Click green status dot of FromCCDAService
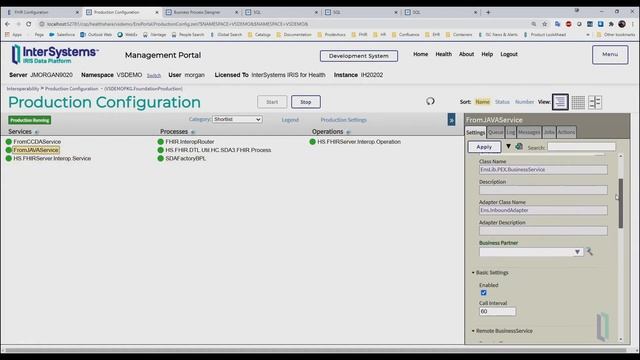 [9, 142]
